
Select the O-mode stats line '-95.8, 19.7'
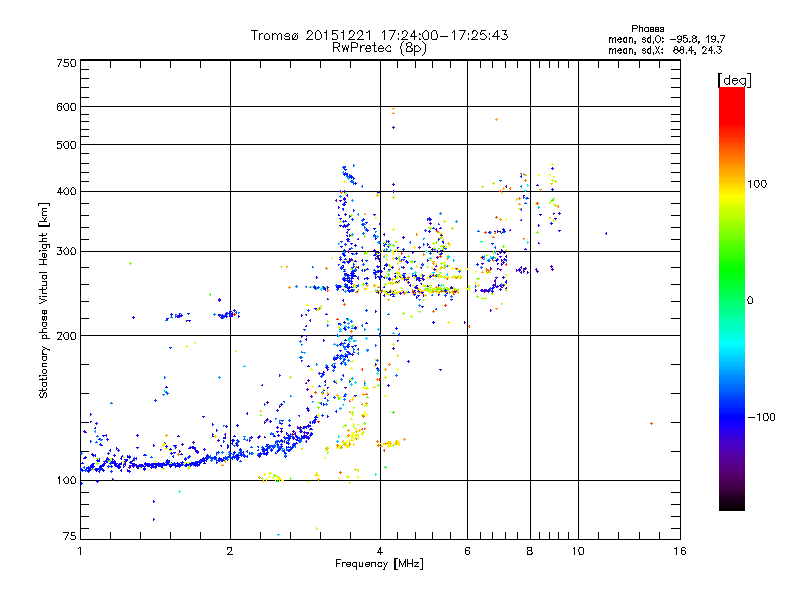(x=697, y=39)
